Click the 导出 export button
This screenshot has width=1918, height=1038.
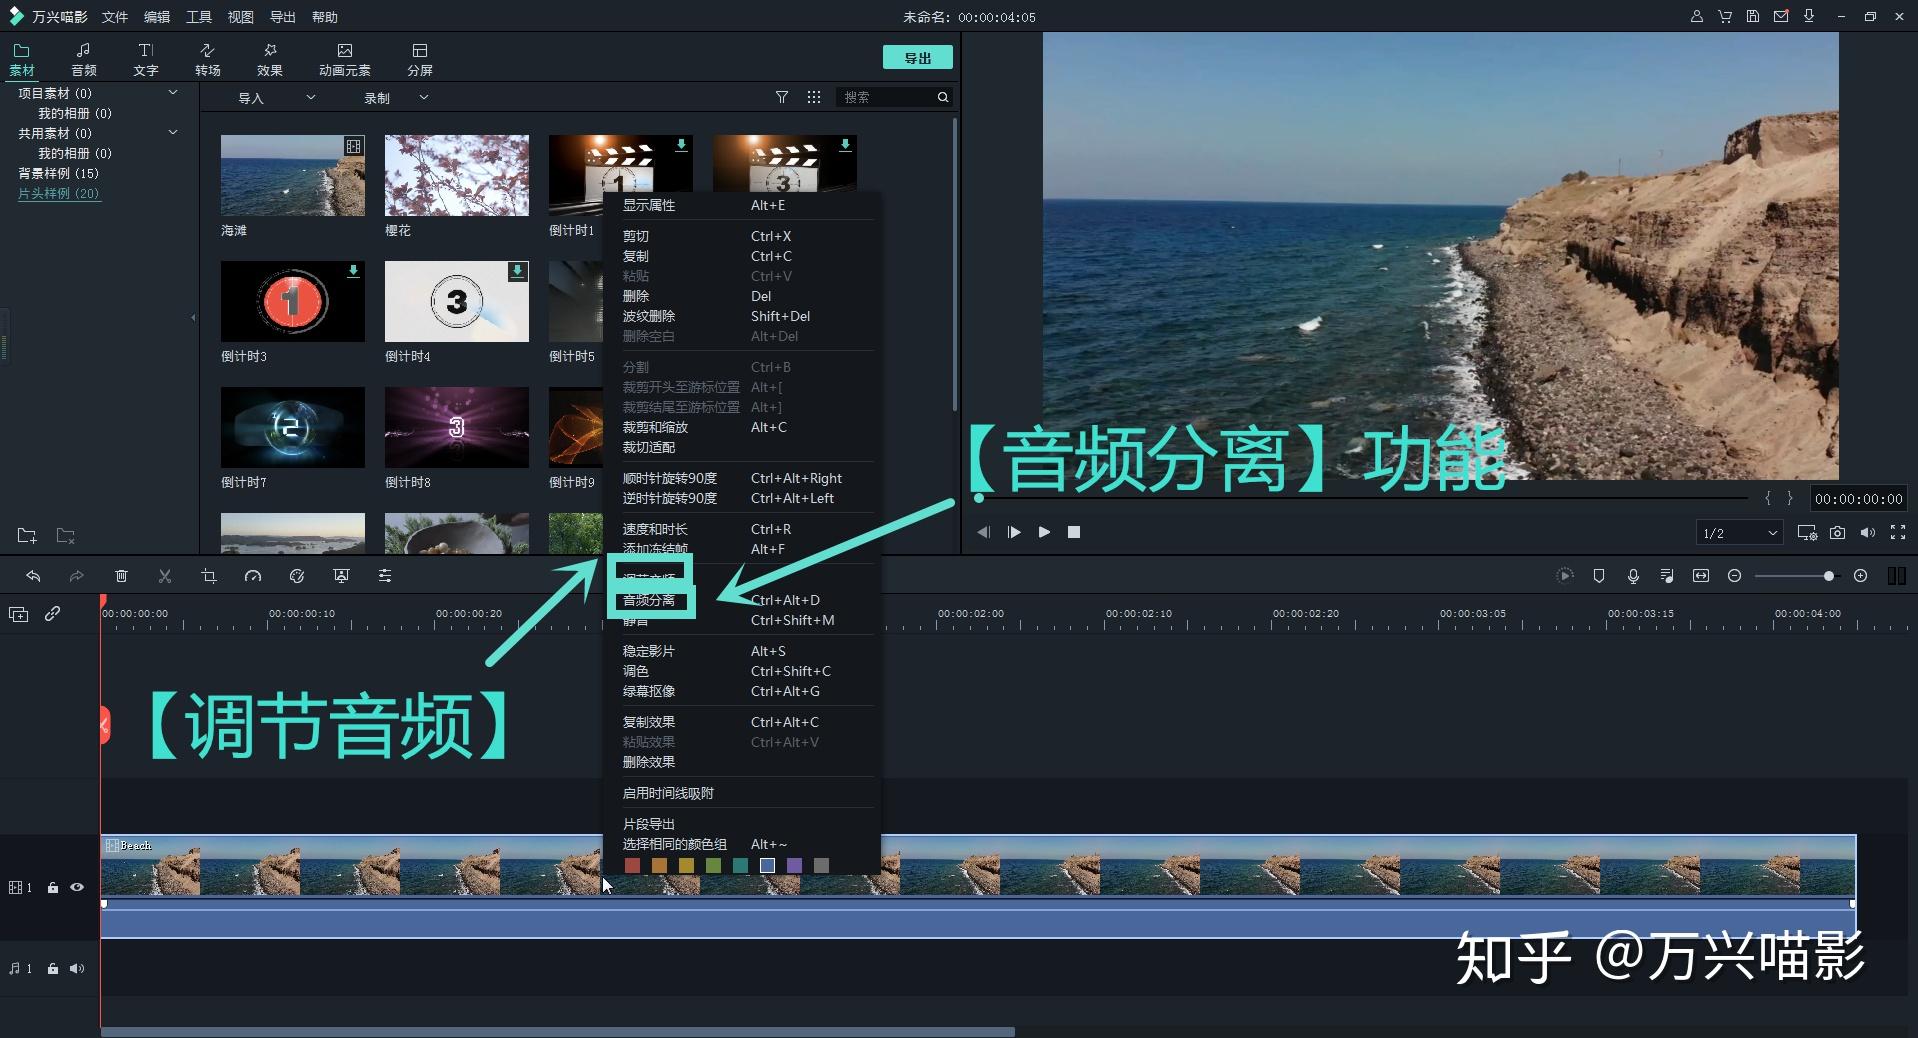(x=917, y=58)
